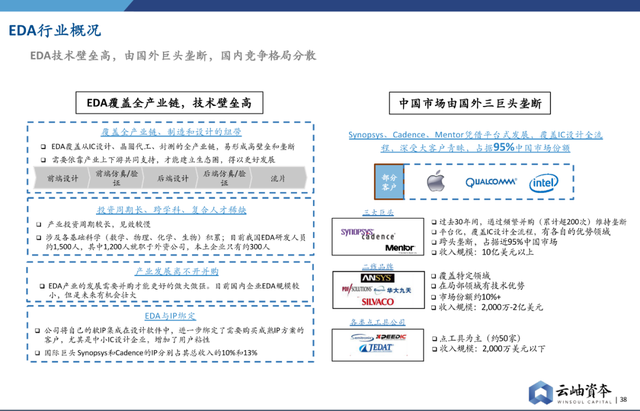Image resolution: width=640 pixels, height=411 pixels.
Task: Click underlined Synopsys、Cadence、Mentor statement
Action: point(476,141)
